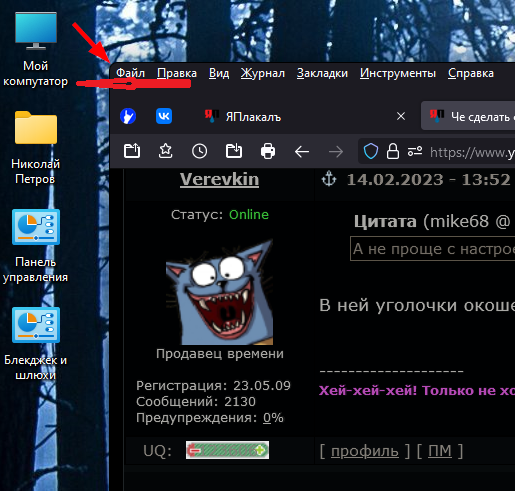Click Verevkin's blue cat avatar

pos(219,292)
